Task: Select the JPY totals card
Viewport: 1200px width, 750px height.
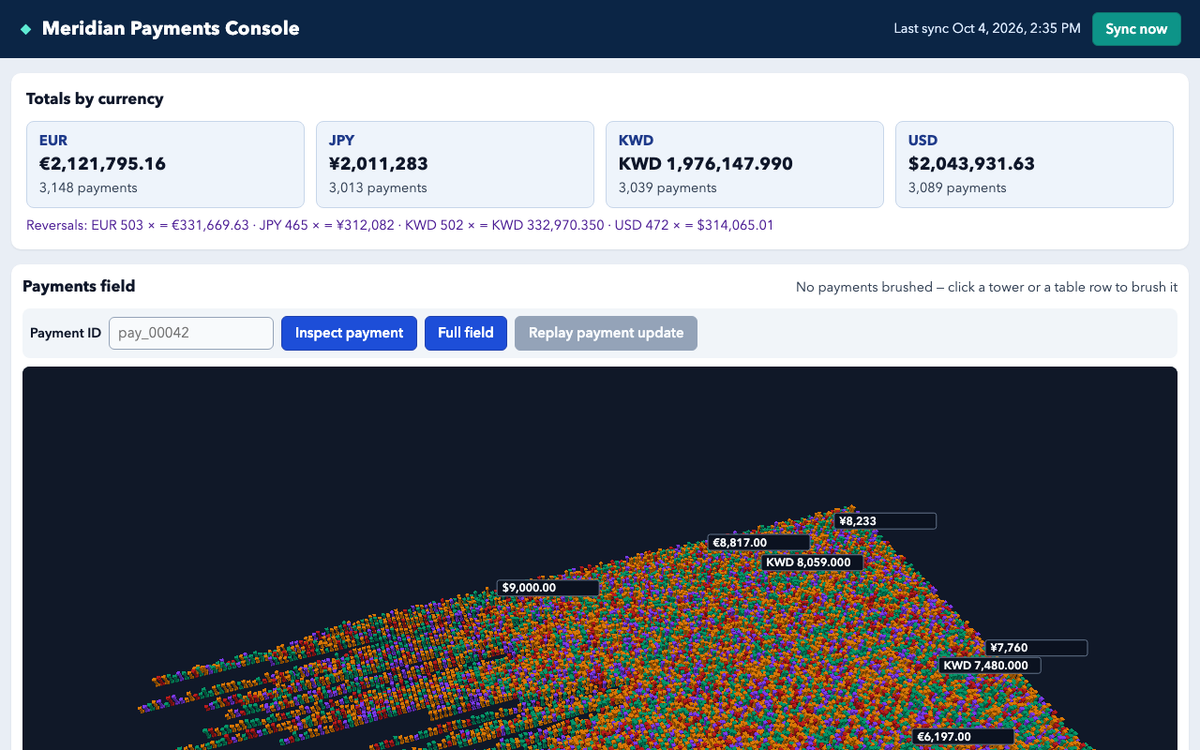Action: coord(455,165)
